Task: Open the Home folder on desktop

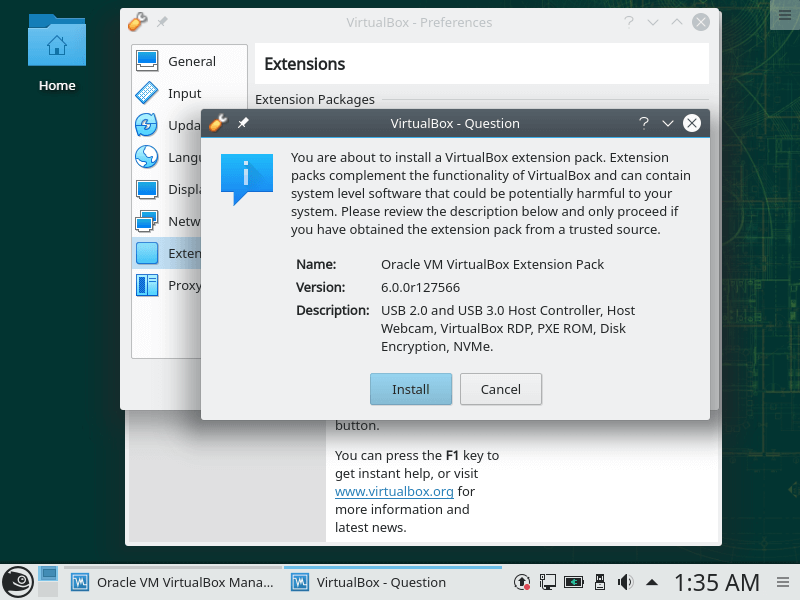Action: pyautogui.click(x=57, y=53)
